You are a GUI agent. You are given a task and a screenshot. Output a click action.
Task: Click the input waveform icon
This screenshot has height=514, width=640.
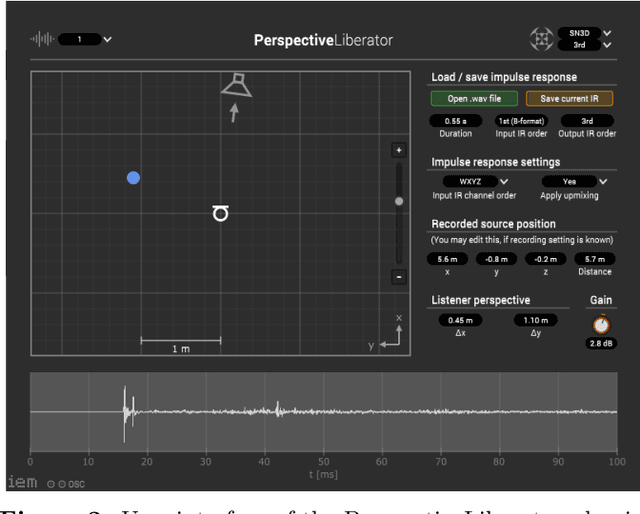42,39
